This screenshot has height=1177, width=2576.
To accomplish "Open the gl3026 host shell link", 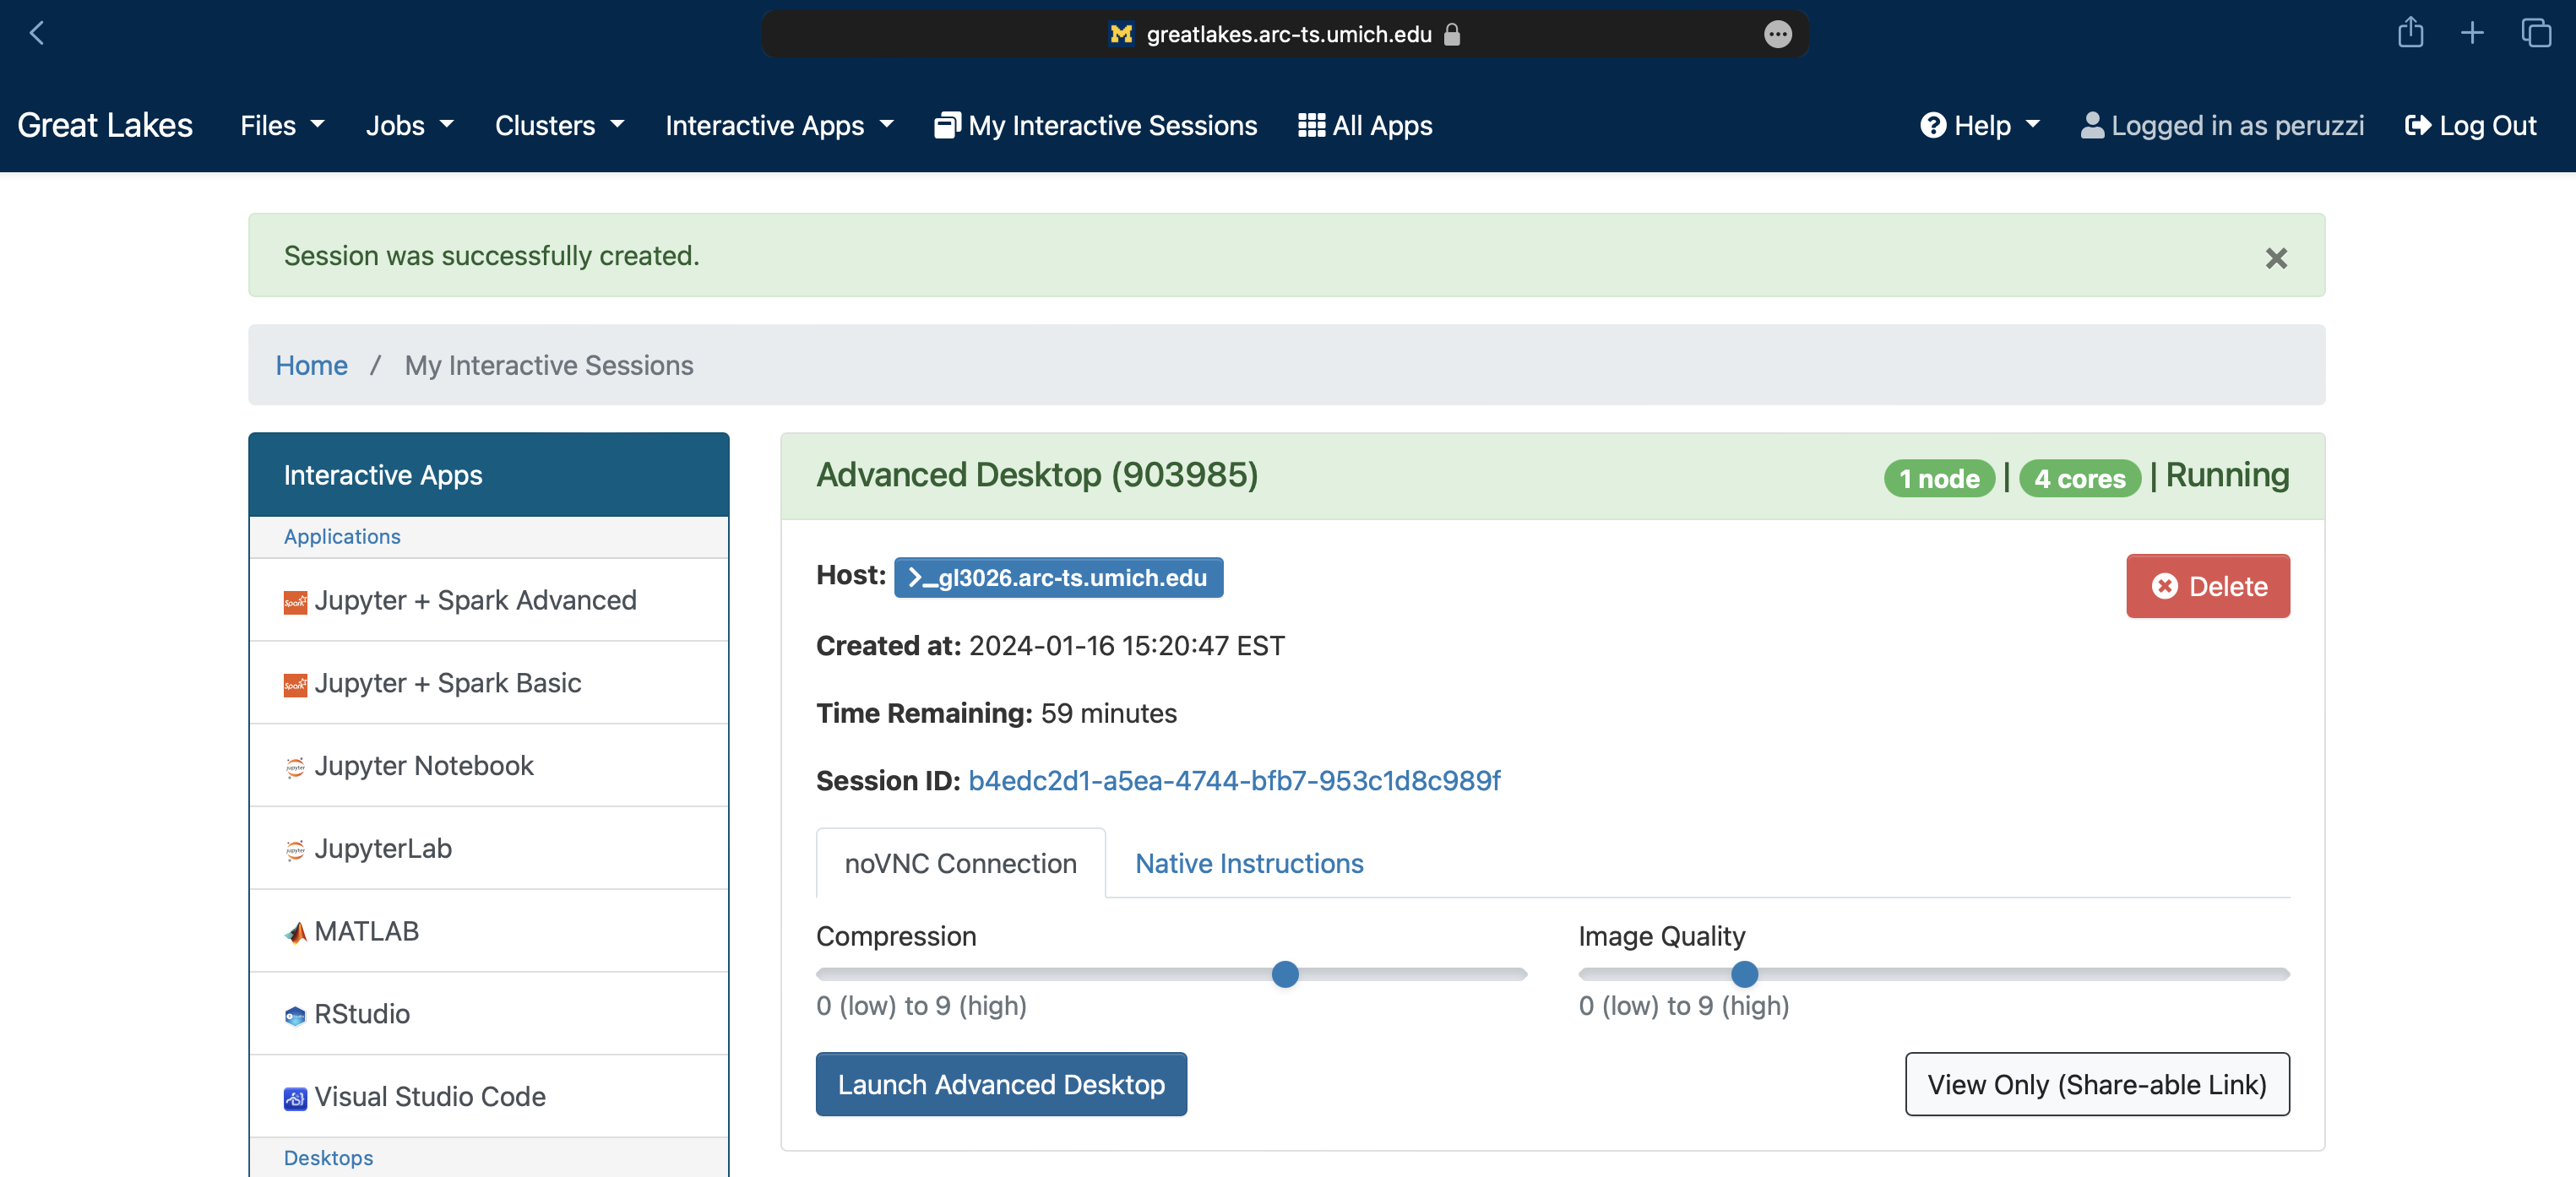I will click(1058, 578).
